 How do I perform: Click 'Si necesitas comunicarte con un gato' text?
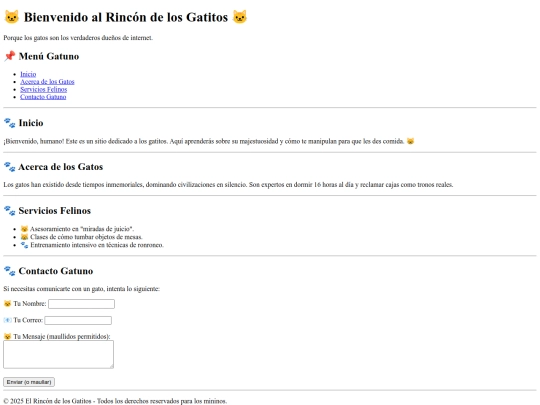click(x=82, y=289)
